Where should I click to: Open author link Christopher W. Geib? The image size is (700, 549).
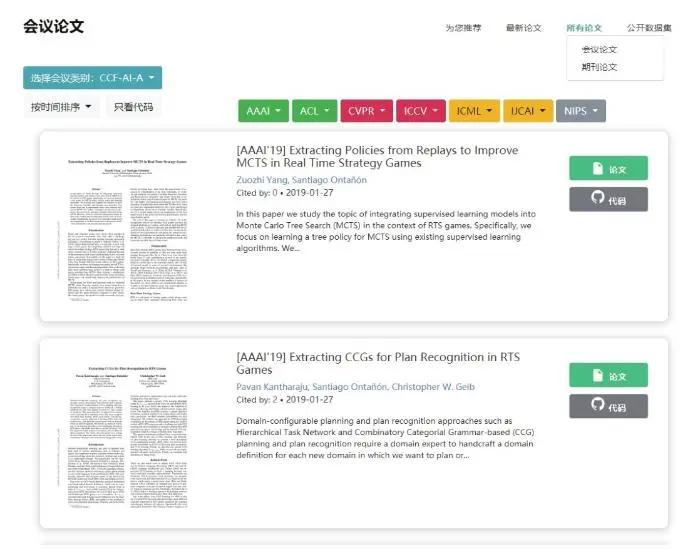[x=433, y=387]
